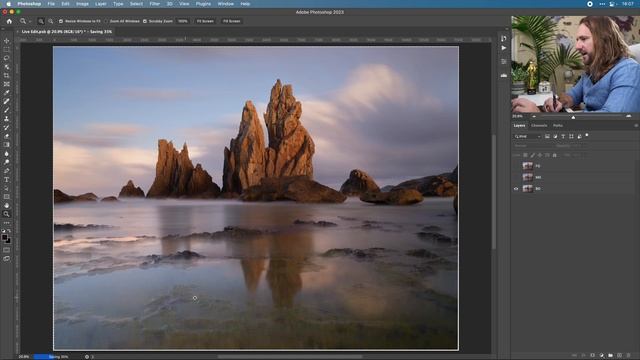Open the File menu

point(51,4)
